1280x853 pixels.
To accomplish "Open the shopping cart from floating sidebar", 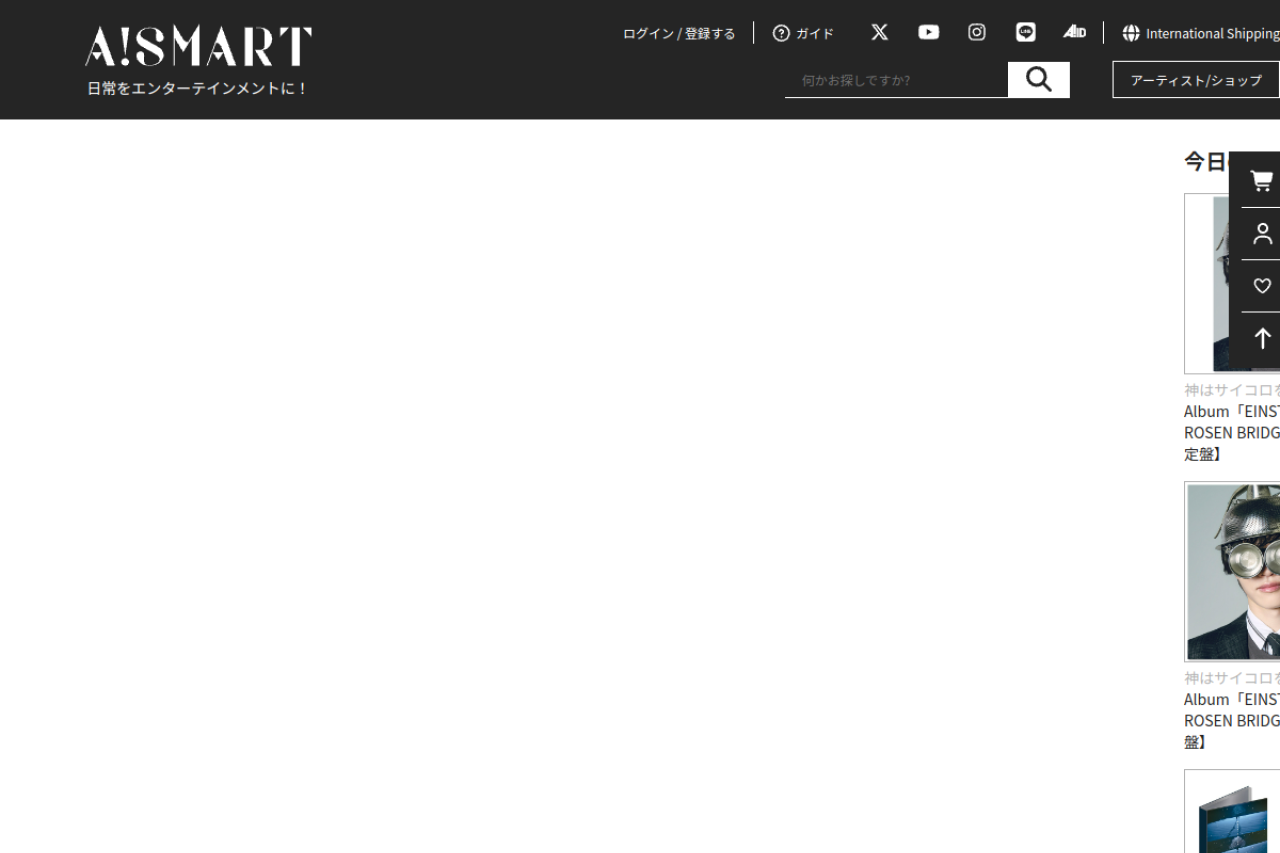I will (x=1262, y=181).
